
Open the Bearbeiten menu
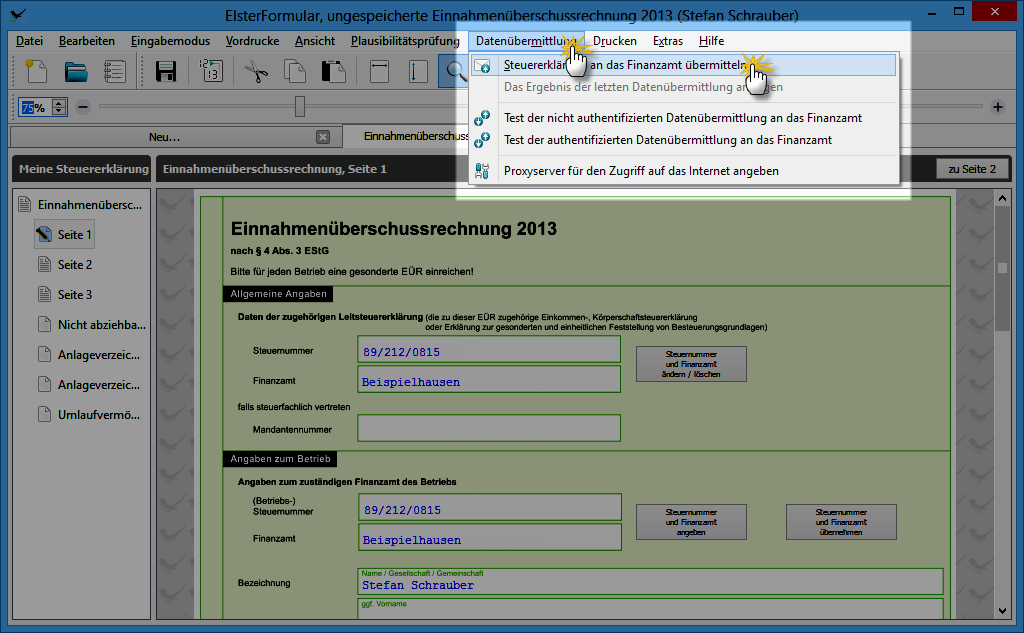pyautogui.click(x=87, y=41)
